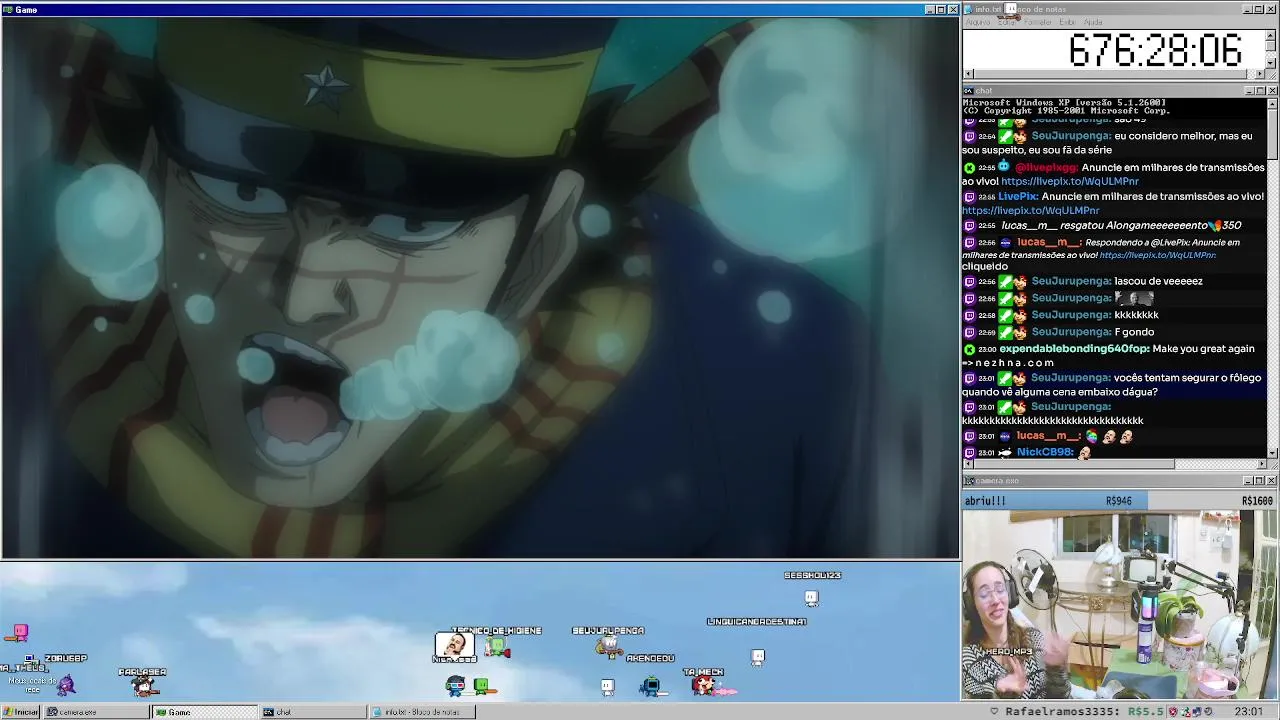Click the ZORUGBP character in the overlay

pos(66,683)
